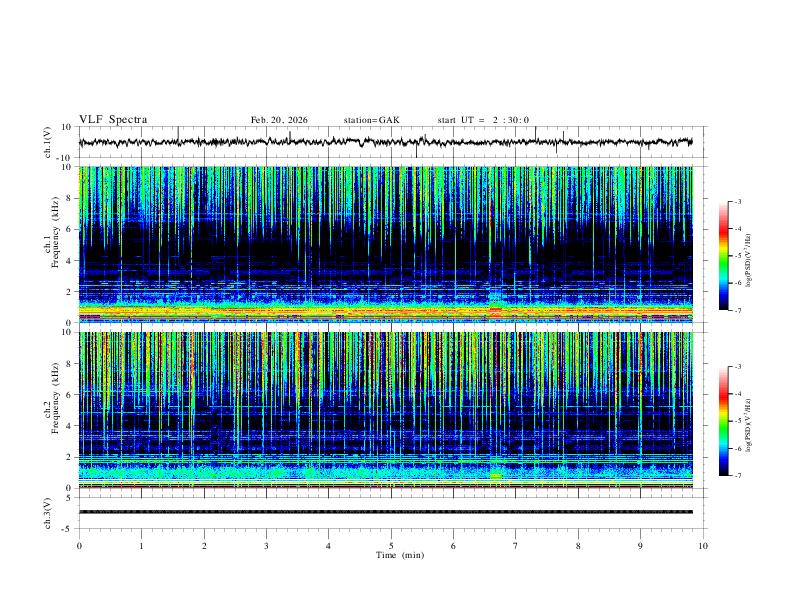The image size is (792, 612).
Task: Click the "5" tick of the ch.3(V) axis
Action: click(70, 497)
